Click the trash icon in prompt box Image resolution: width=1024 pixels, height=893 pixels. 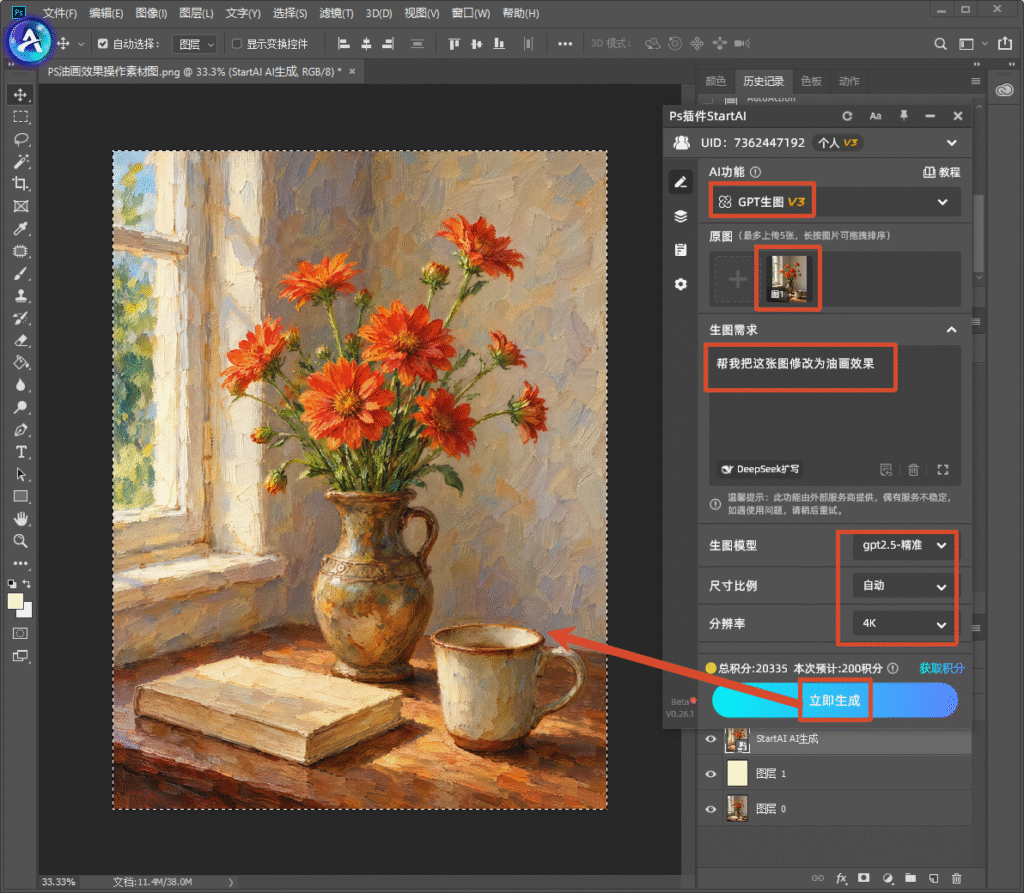coord(913,469)
